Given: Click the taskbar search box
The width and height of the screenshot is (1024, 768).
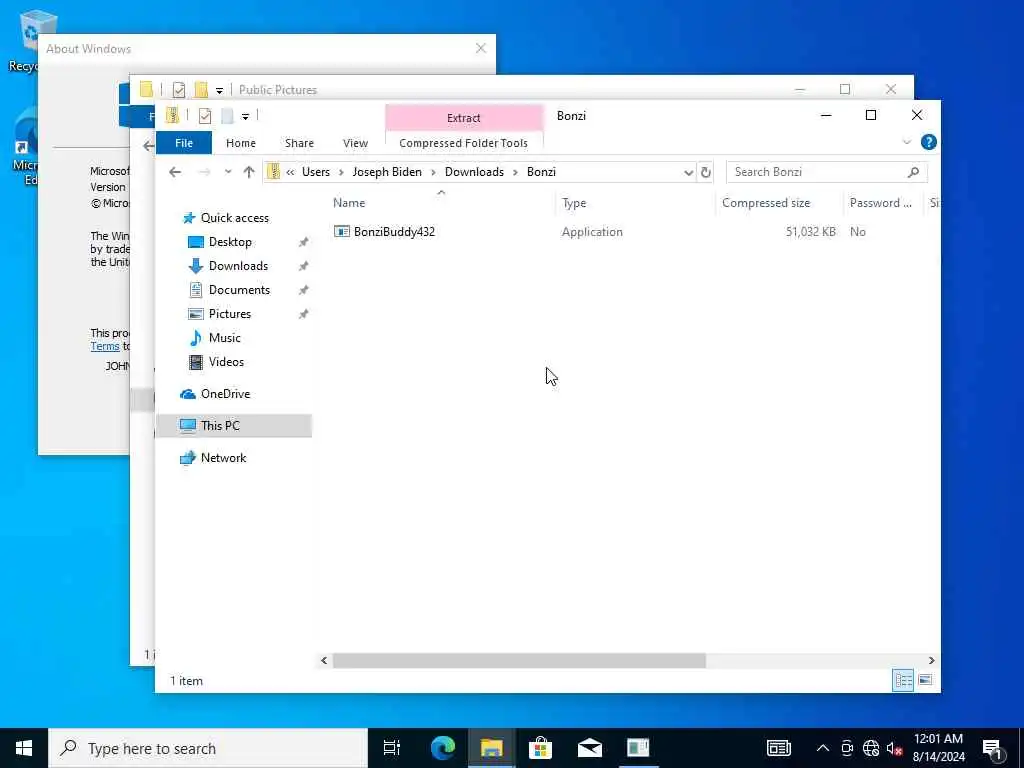Looking at the screenshot, I should click(208, 748).
